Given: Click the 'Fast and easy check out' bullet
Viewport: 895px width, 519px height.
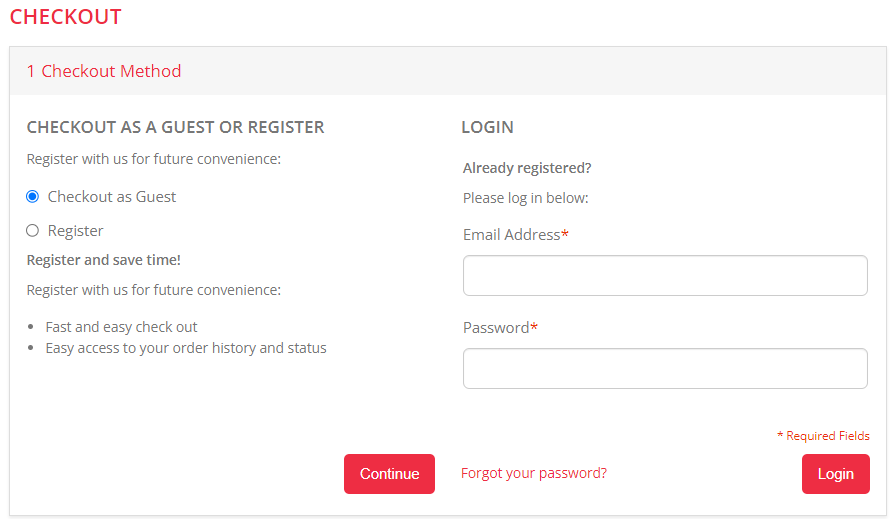Looking at the screenshot, I should [121, 327].
